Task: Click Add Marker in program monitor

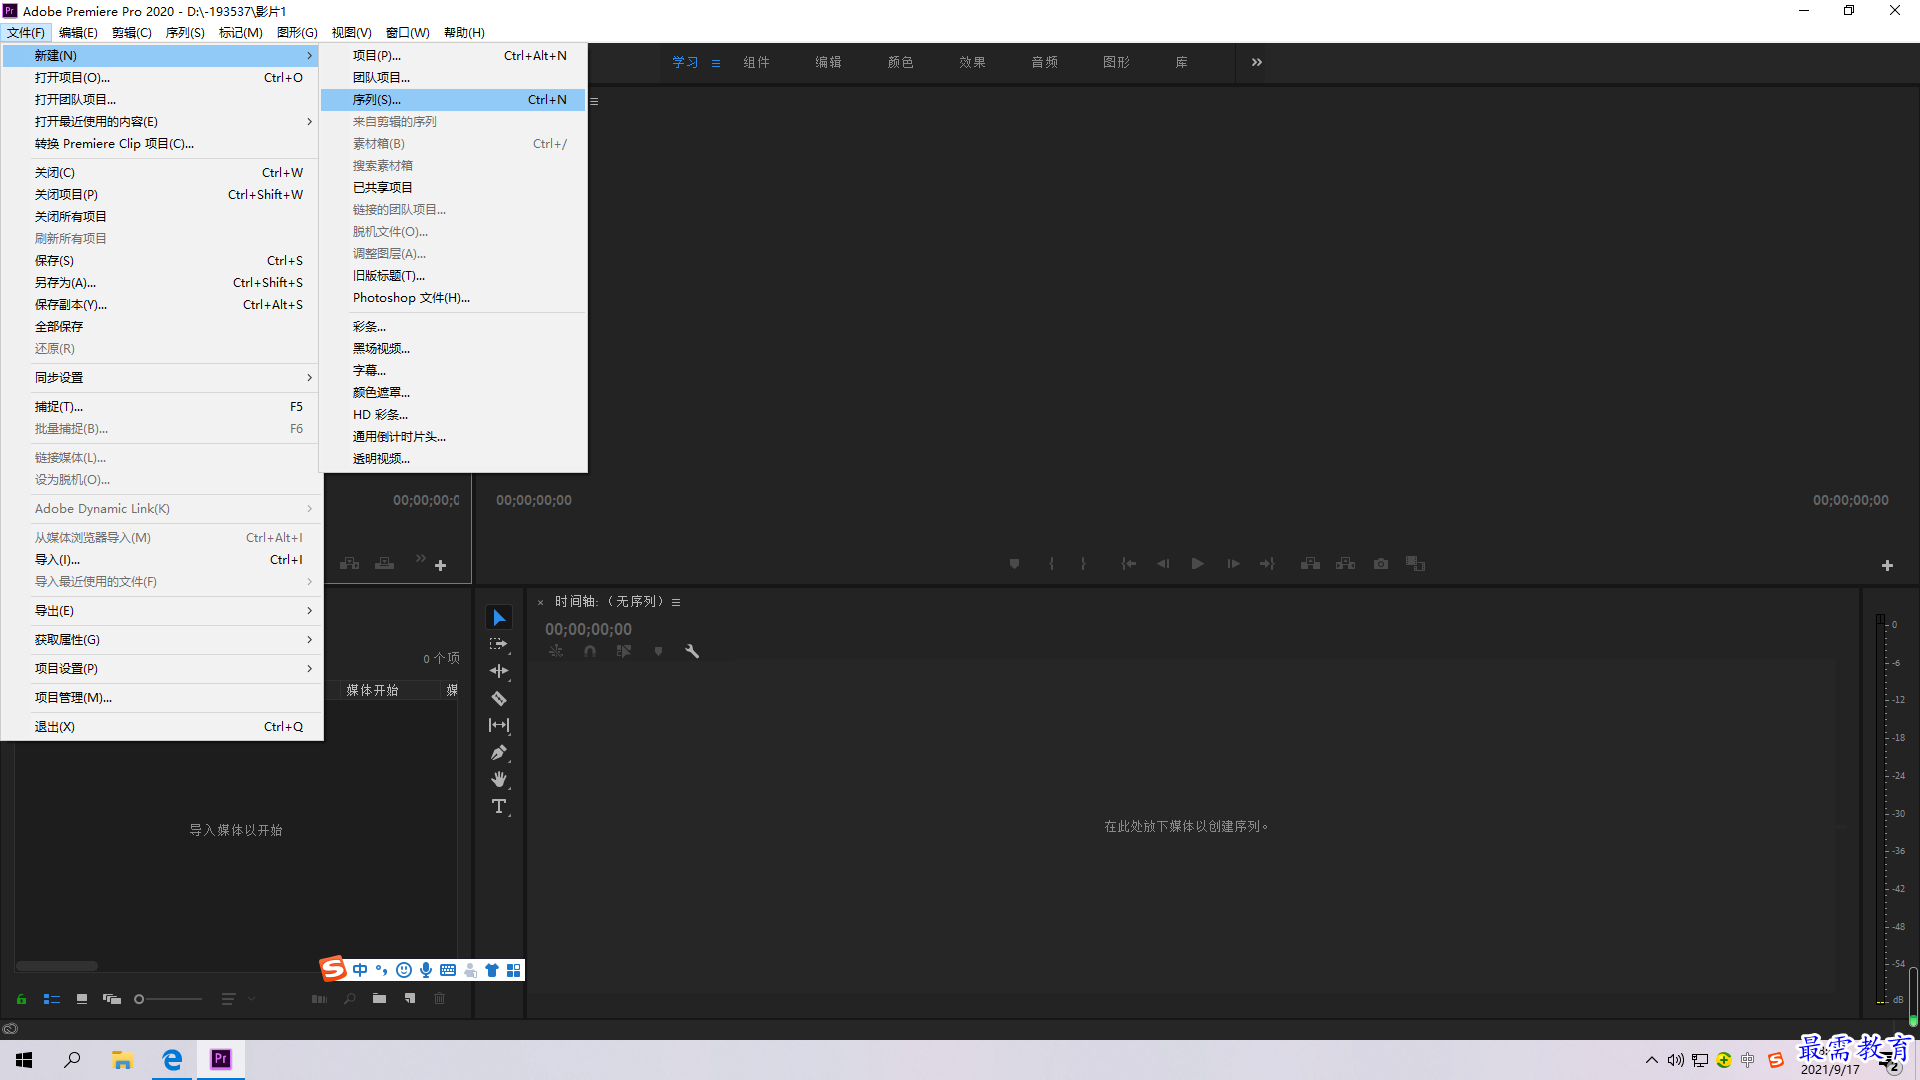Action: pyautogui.click(x=1014, y=564)
